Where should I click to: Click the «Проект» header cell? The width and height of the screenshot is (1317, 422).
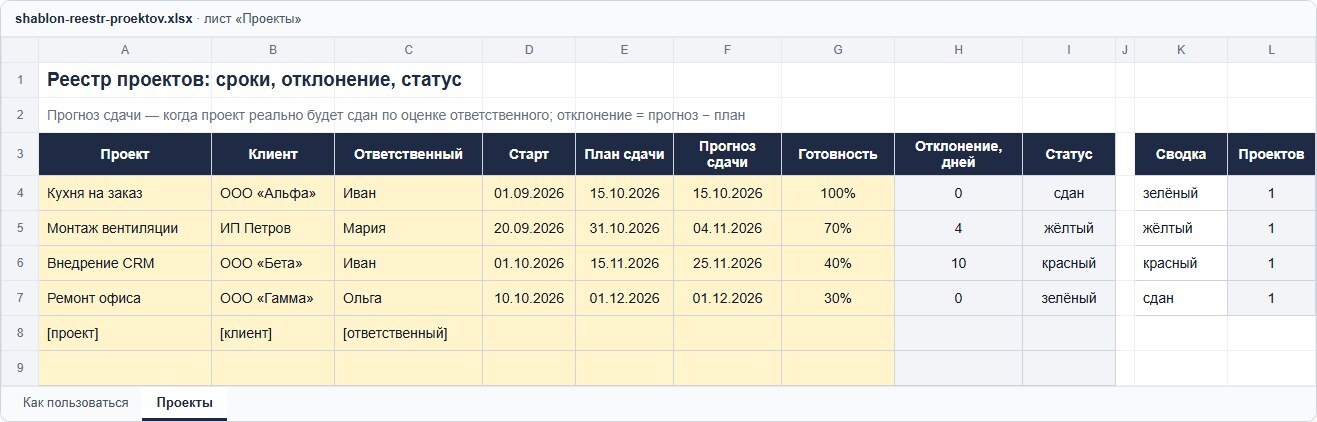[x=125, y=154]
